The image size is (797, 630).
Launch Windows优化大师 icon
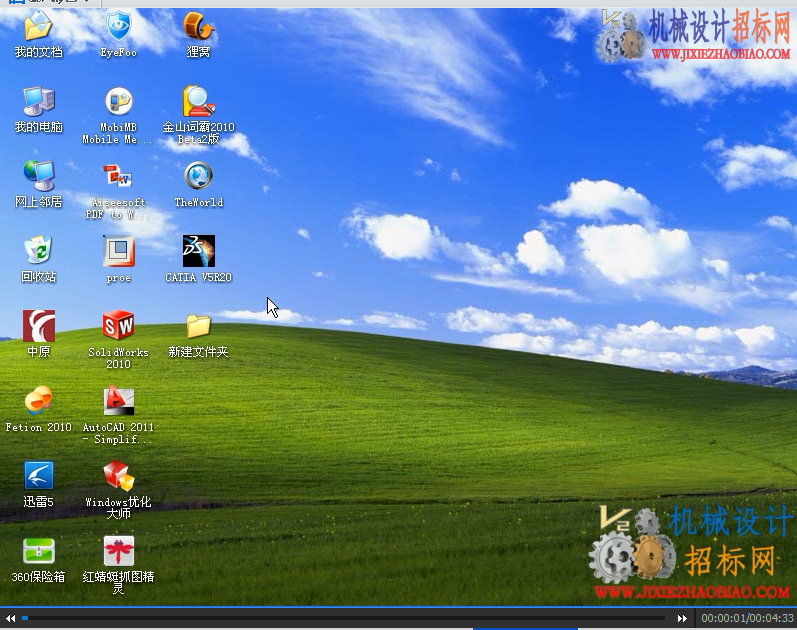118,475
